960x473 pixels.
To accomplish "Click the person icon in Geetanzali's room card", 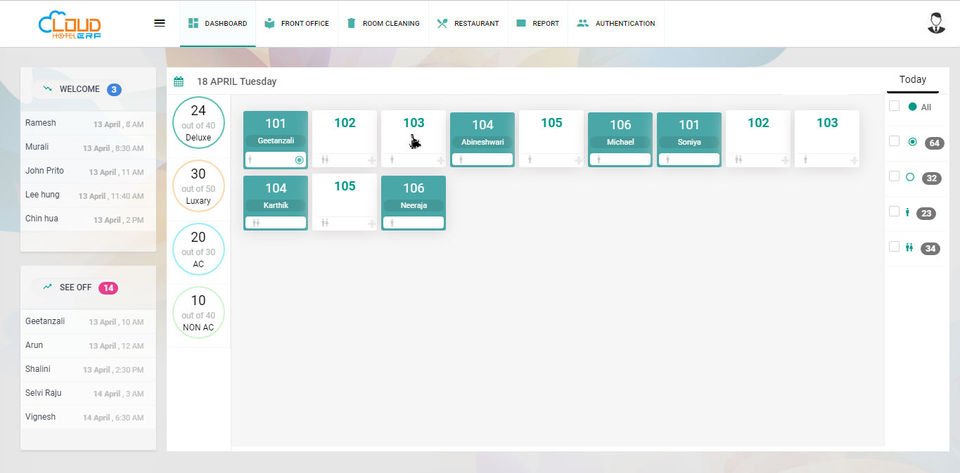I will [250, 160].
